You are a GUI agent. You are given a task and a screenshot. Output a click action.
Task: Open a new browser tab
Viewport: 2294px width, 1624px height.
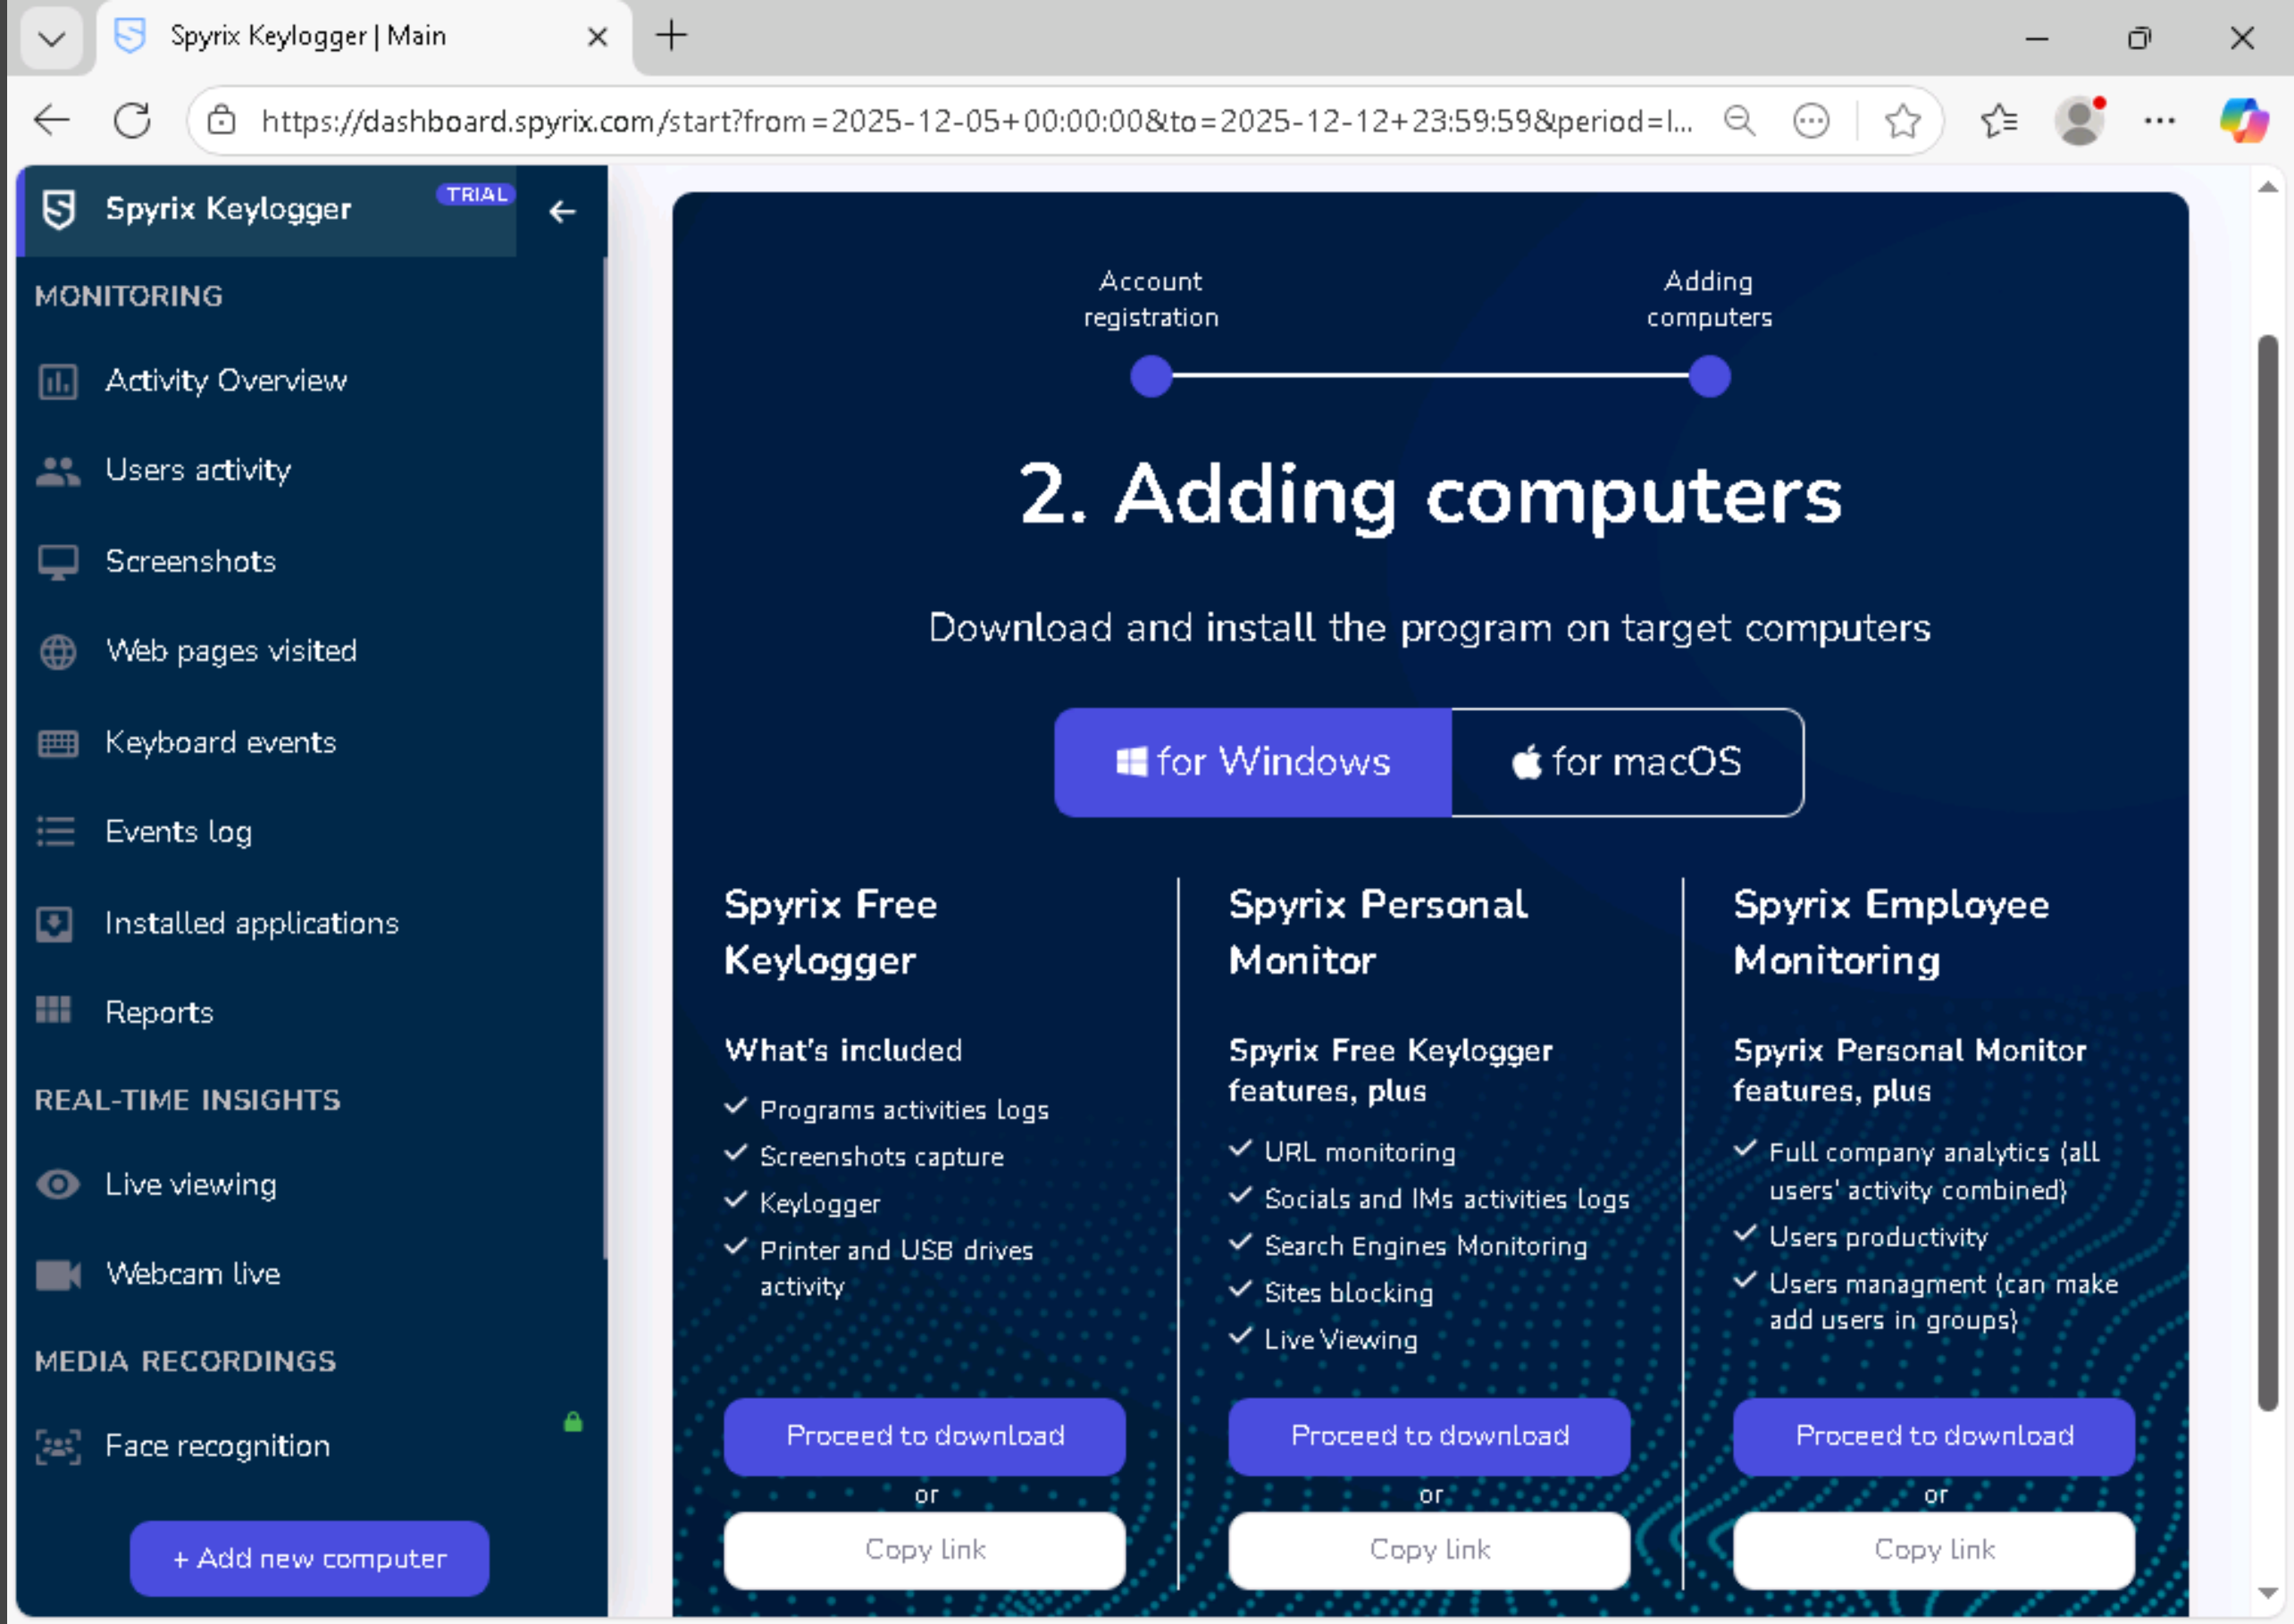671,36
